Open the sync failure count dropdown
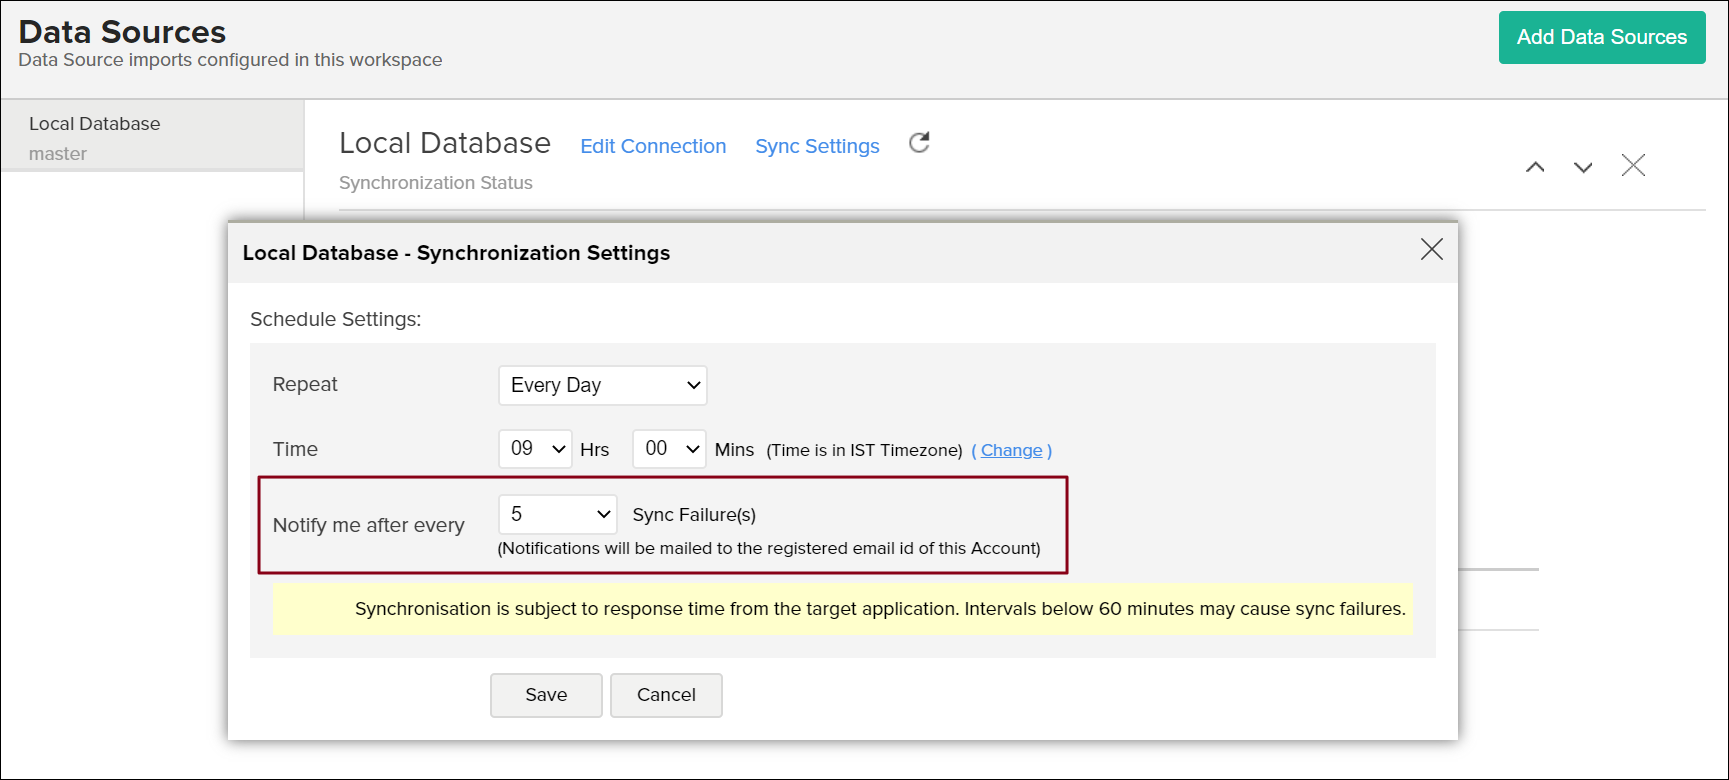Image resolution: width=1729 pixels, height=780 pixels. pyautogui.click(x=557, y=514)
